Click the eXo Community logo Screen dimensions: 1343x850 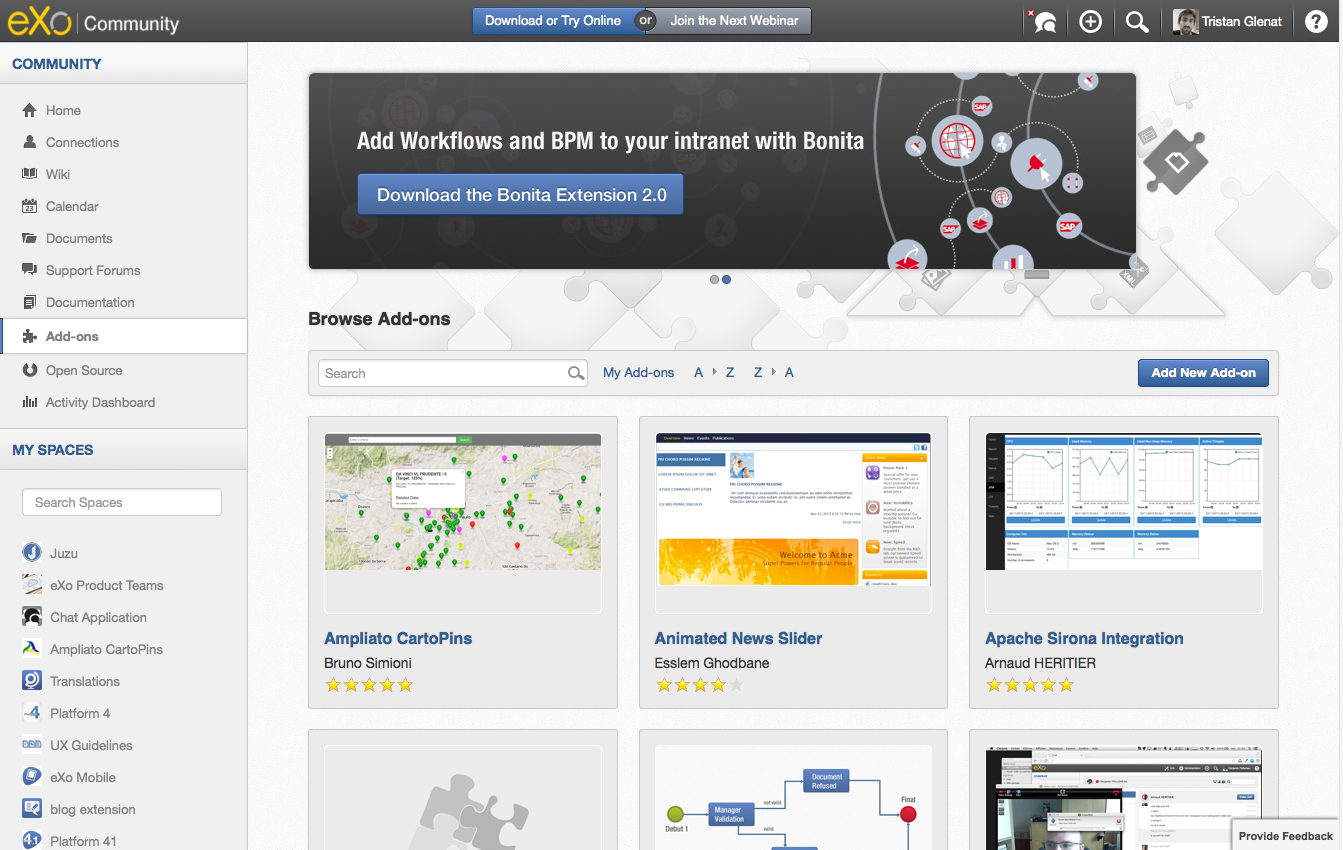(93, 21)
